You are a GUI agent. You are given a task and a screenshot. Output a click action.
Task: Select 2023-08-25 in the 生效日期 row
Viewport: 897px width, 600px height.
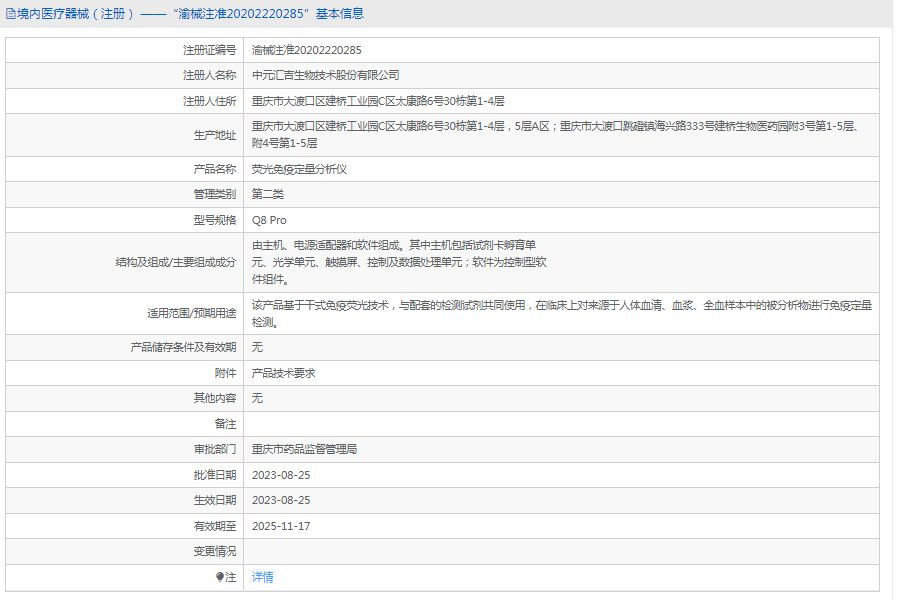pyautogui.click(x=281, y=500)
